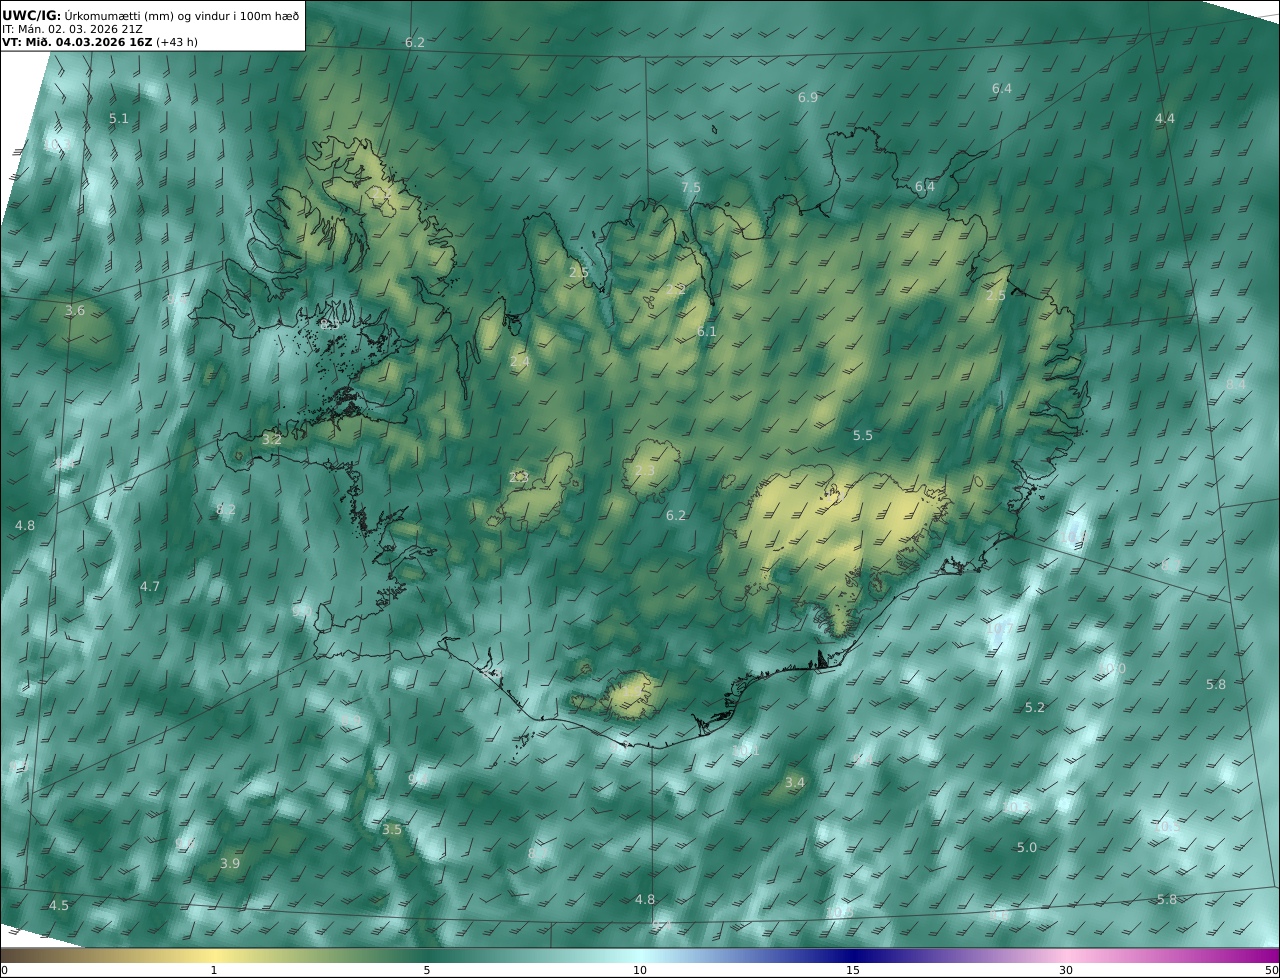Click the '6.1' value label on the map
The image size is (1280, 978).
(707, 331)
